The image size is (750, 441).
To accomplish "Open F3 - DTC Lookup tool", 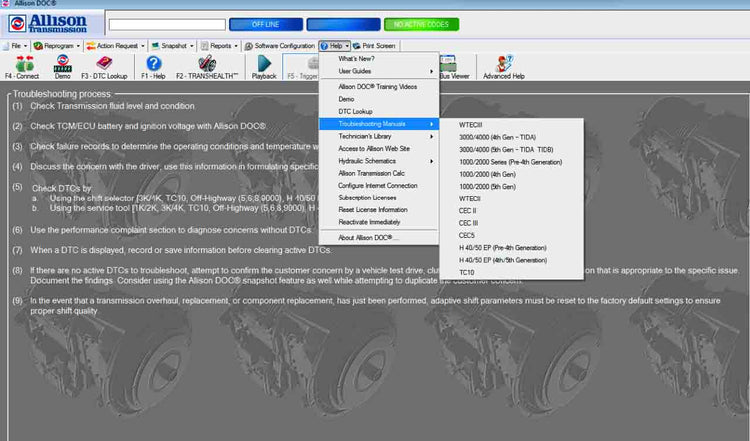I will tap(103, 64).
